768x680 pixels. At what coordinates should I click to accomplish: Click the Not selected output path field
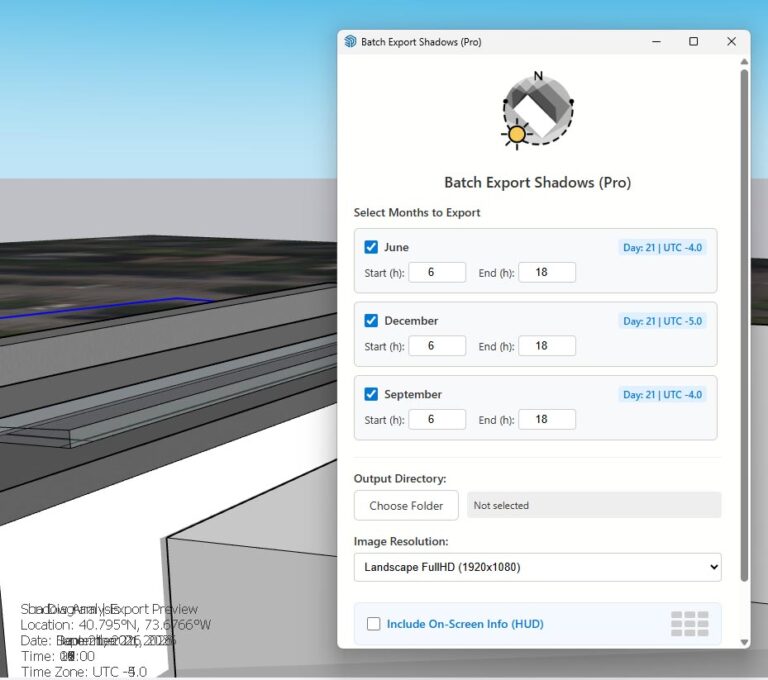click(593, 505)
